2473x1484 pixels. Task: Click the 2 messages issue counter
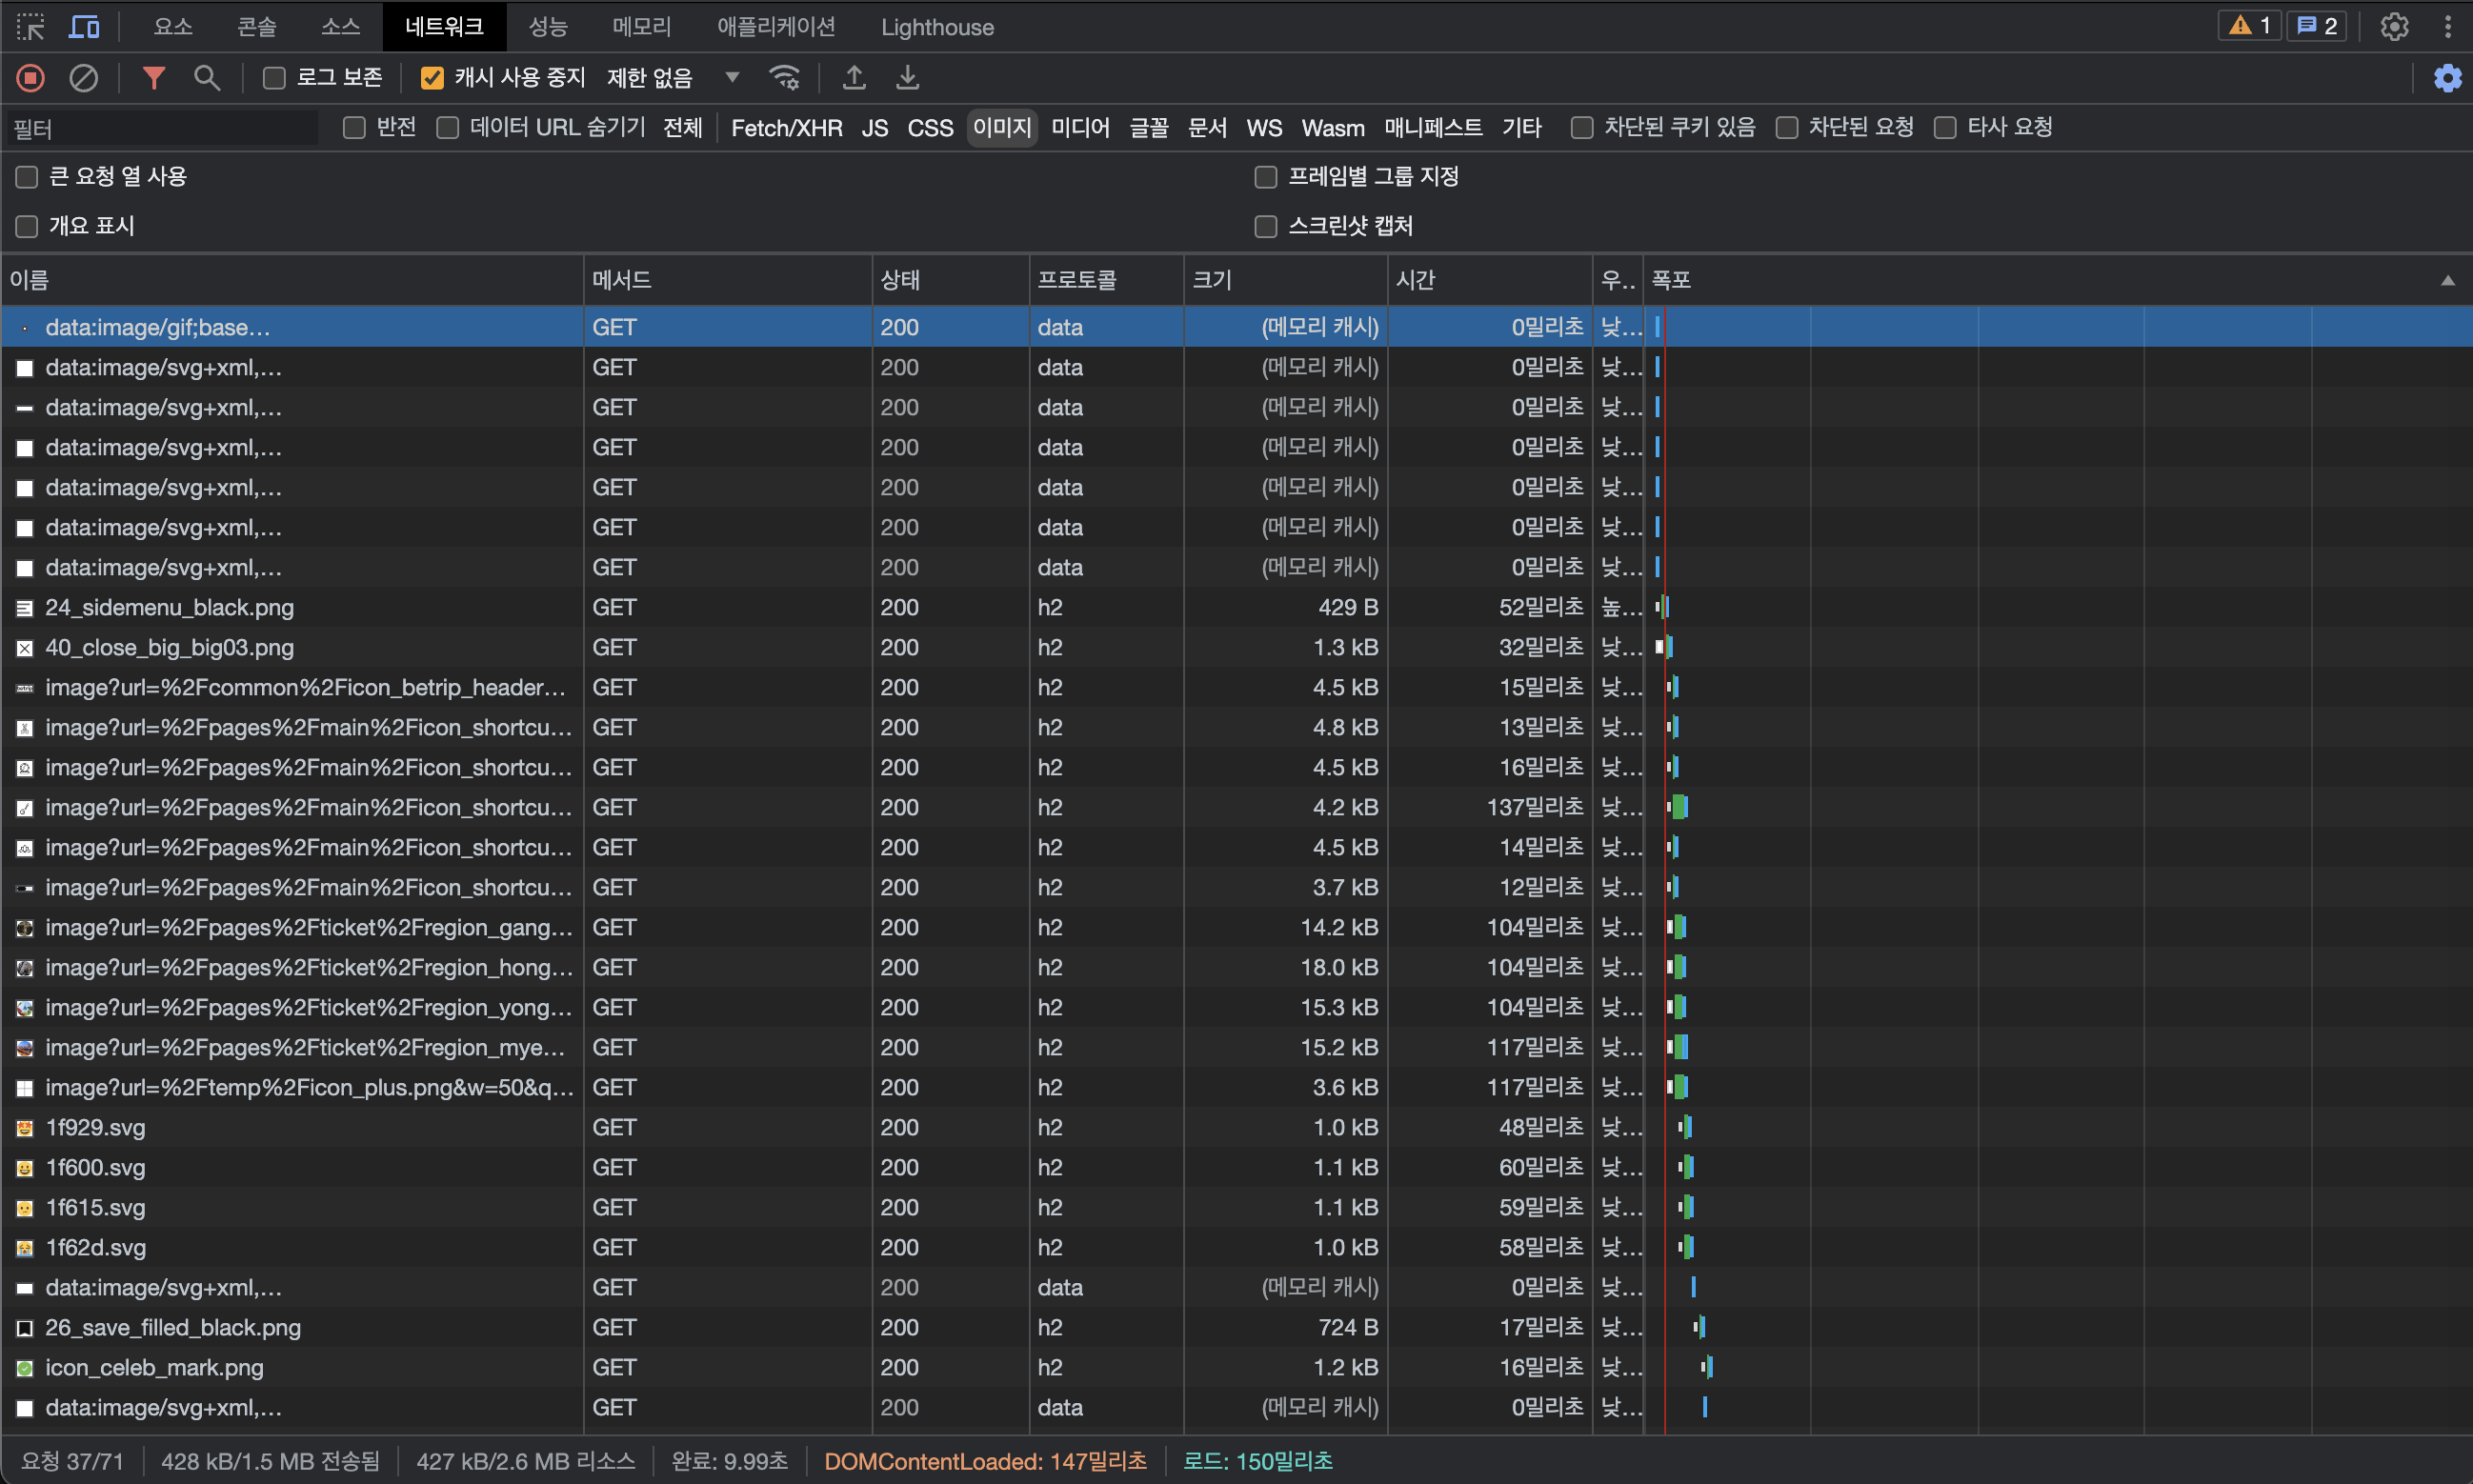pyautogui.click(x=2316, y=27)
